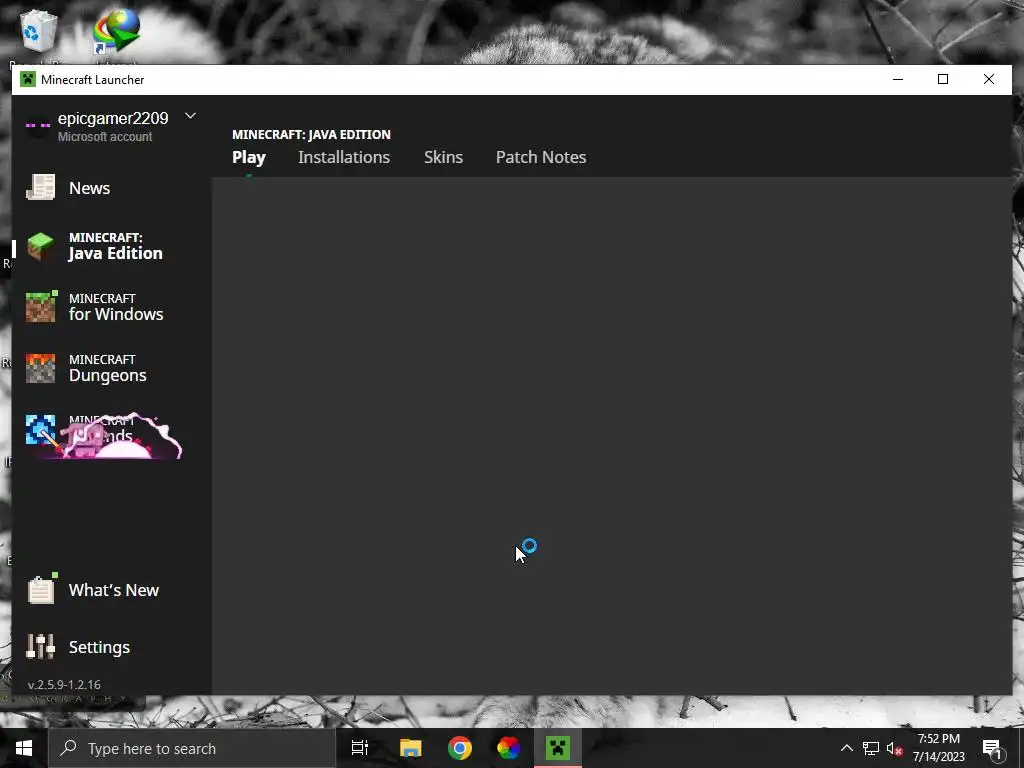Select the Java Edition grass block icon

40,246
